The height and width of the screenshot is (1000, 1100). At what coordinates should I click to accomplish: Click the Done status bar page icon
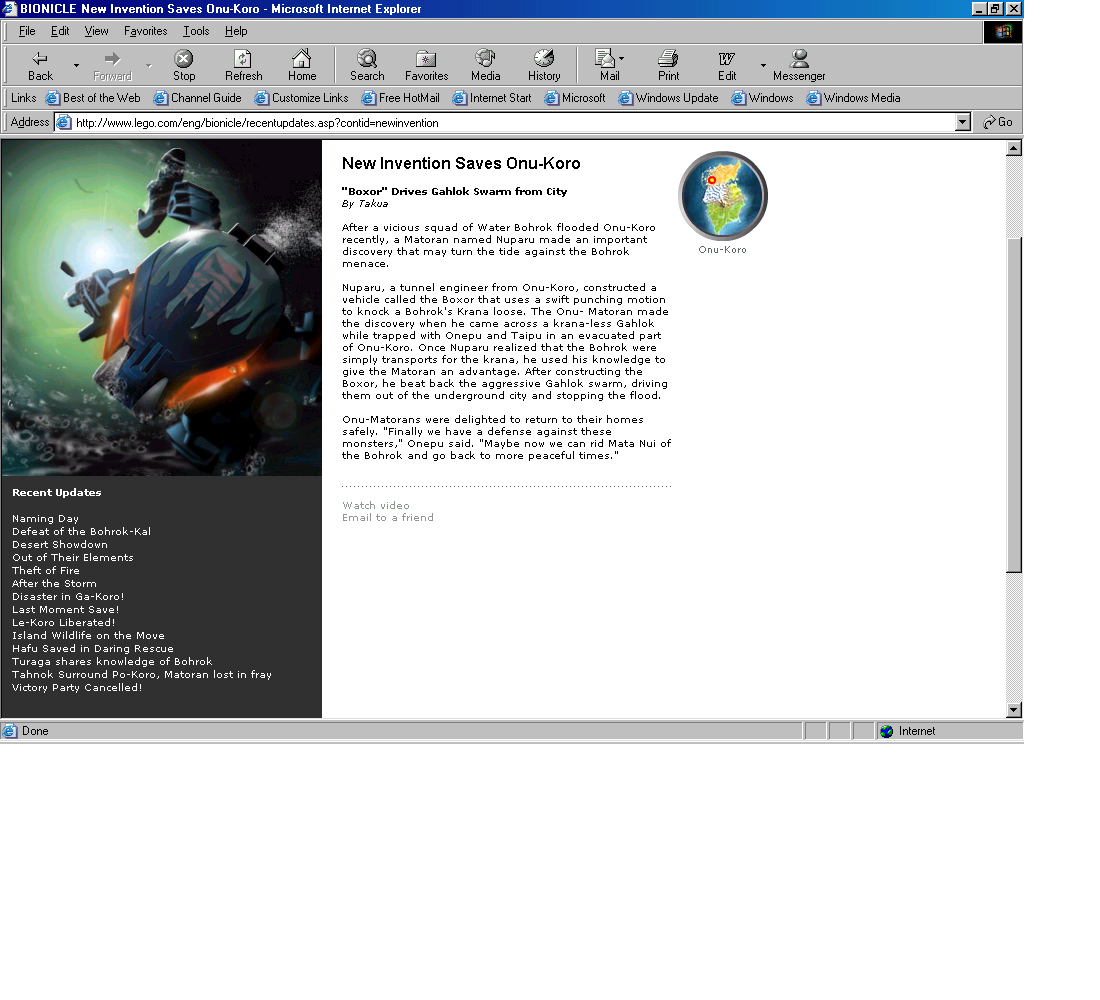(x=10, y=731)
